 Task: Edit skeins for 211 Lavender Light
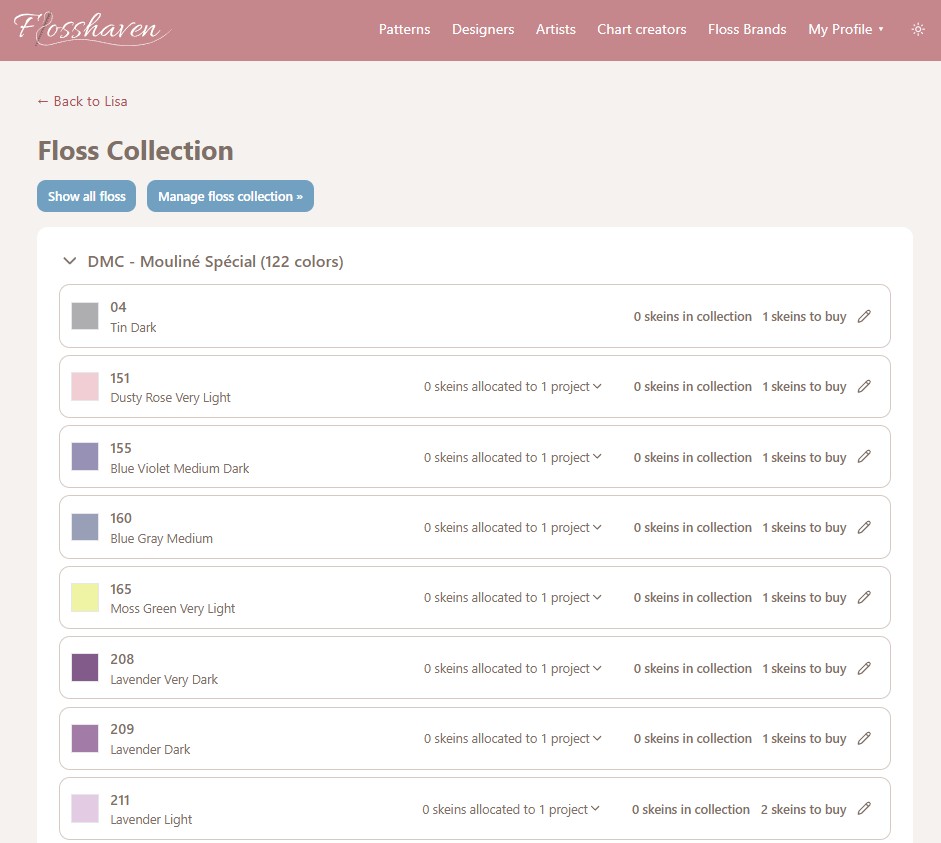click(x=864, y=809)
